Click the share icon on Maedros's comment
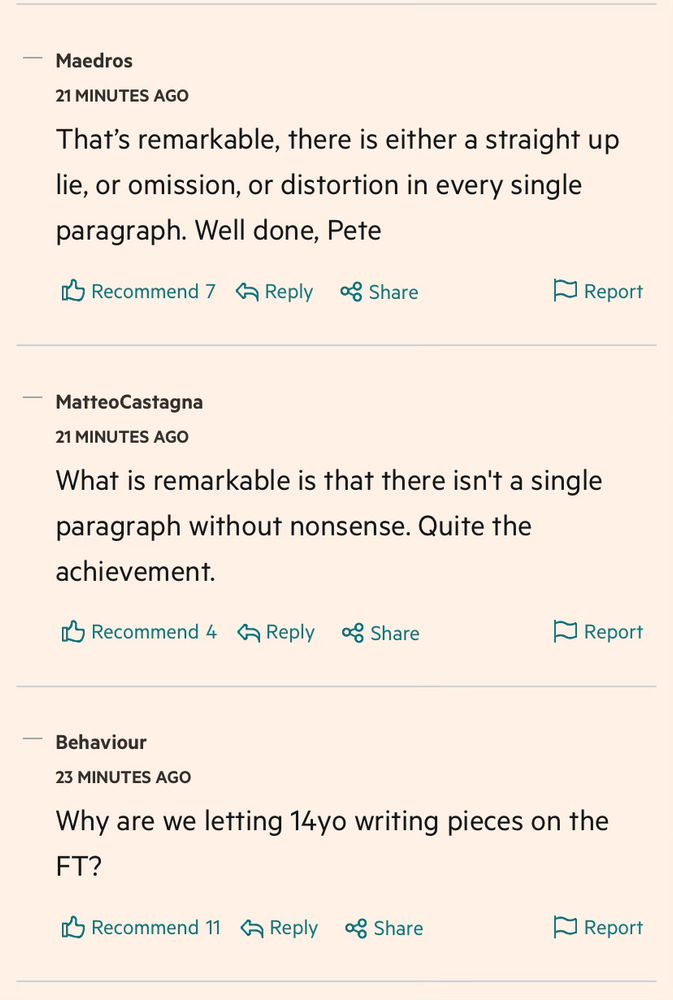 coord(352,291)
